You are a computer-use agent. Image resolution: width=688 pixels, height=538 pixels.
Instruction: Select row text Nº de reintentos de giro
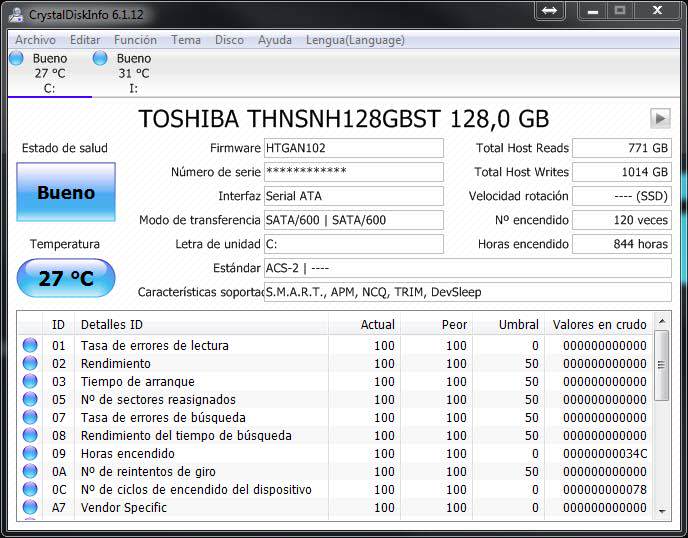(x=148, y=471)
